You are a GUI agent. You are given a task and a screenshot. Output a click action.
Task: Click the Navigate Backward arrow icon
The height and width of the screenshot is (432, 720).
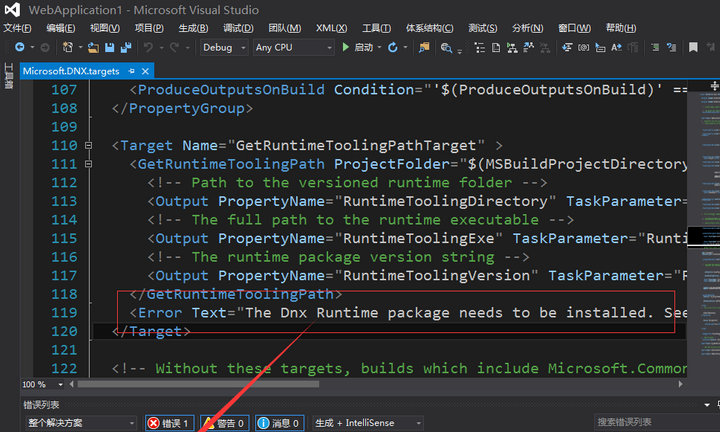tap(20, 47)
